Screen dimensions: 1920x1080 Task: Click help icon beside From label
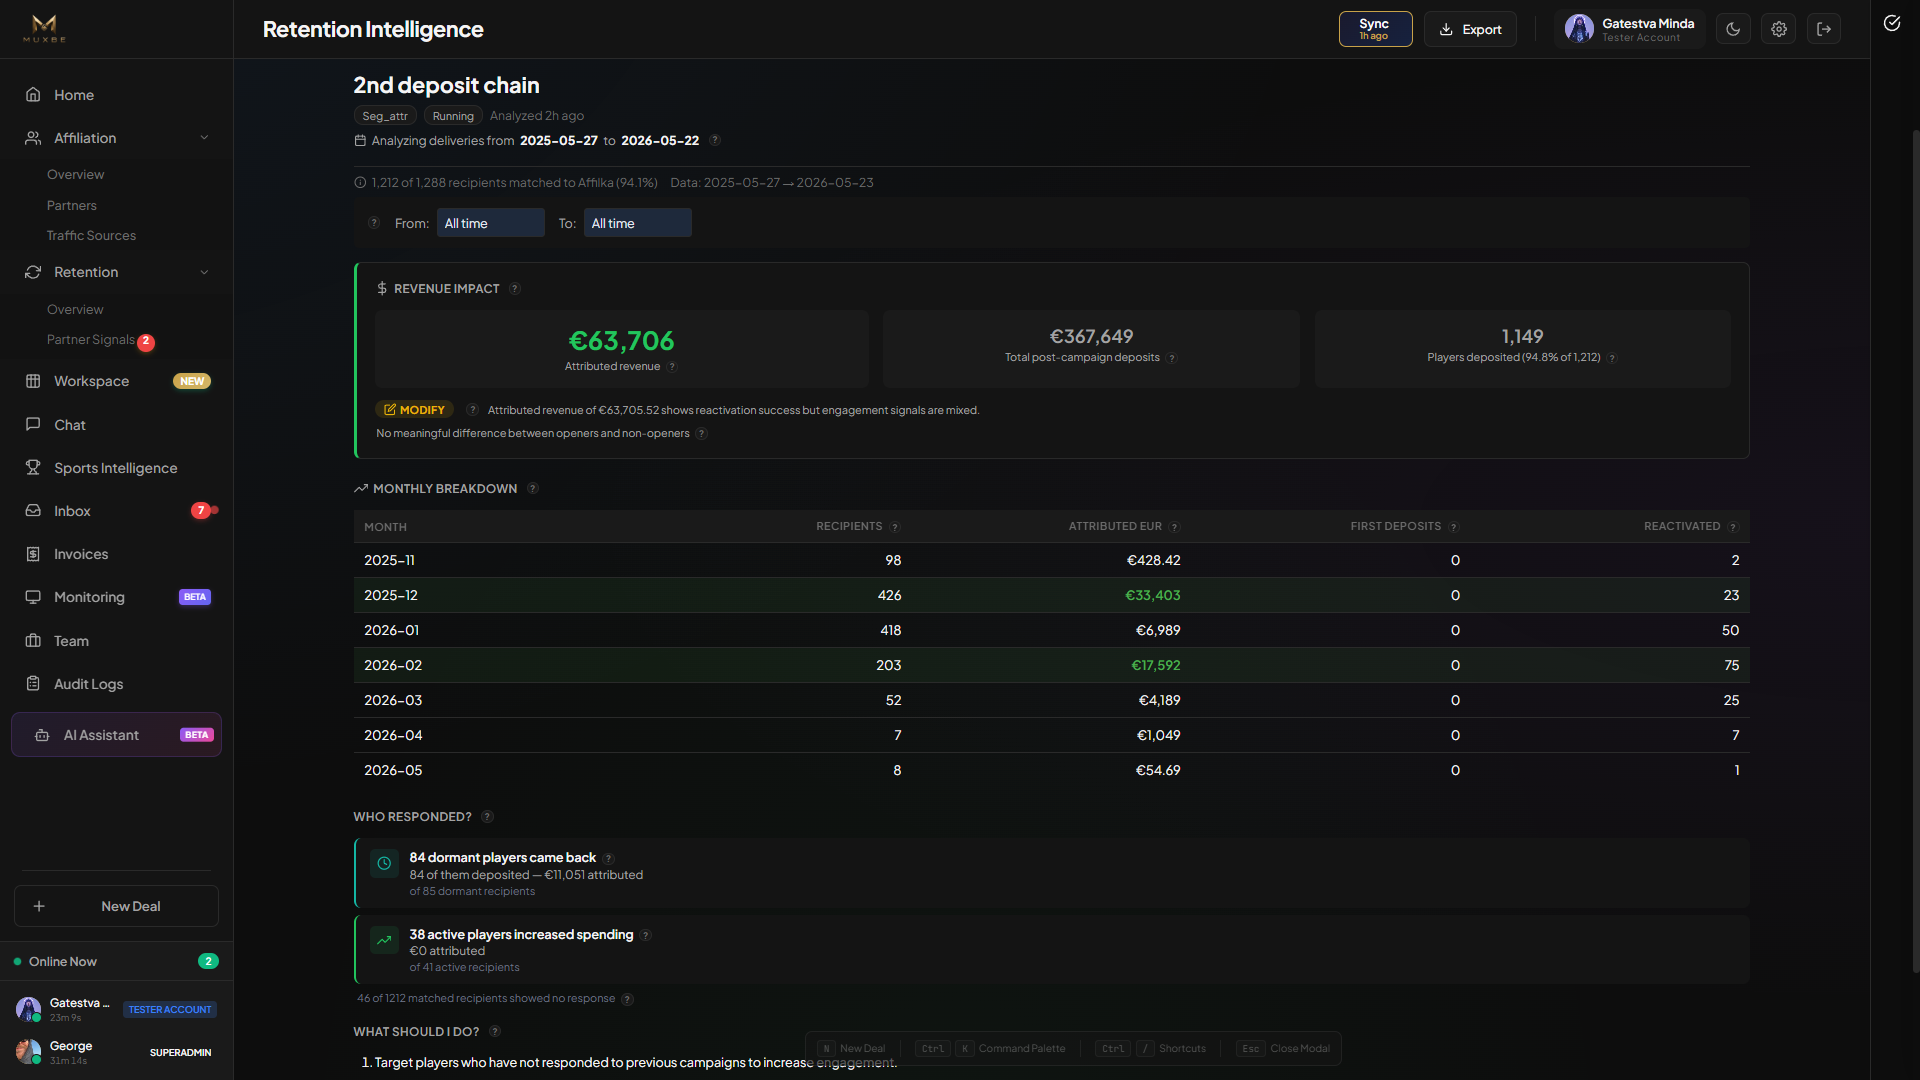tap(374, 223)
